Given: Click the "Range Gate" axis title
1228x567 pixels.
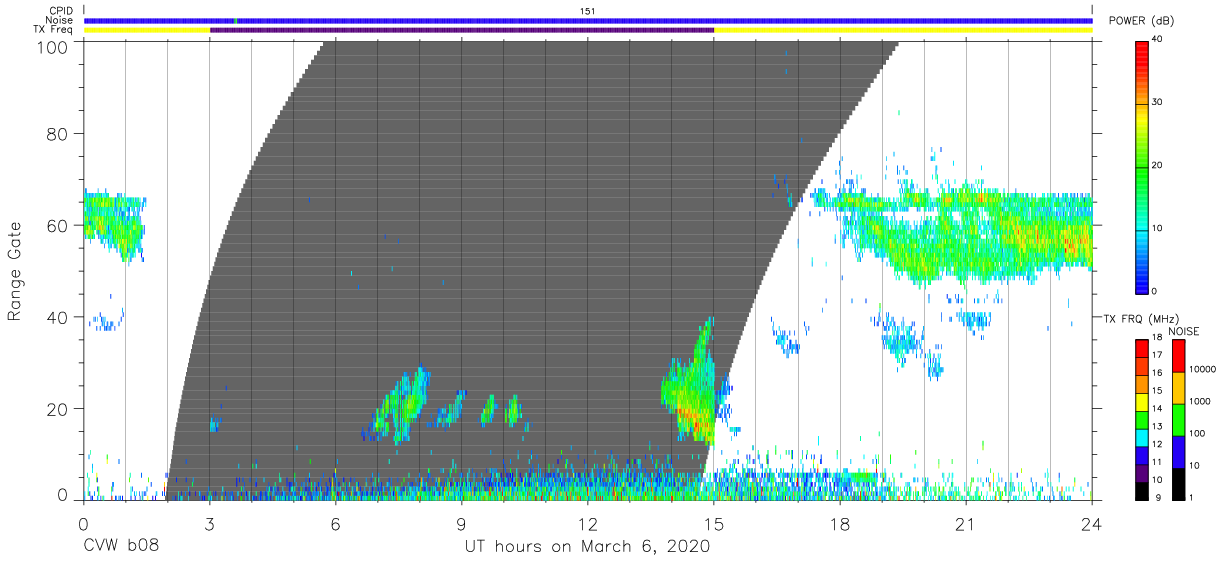Looking at the screenshot, I should tap(15, 272).
